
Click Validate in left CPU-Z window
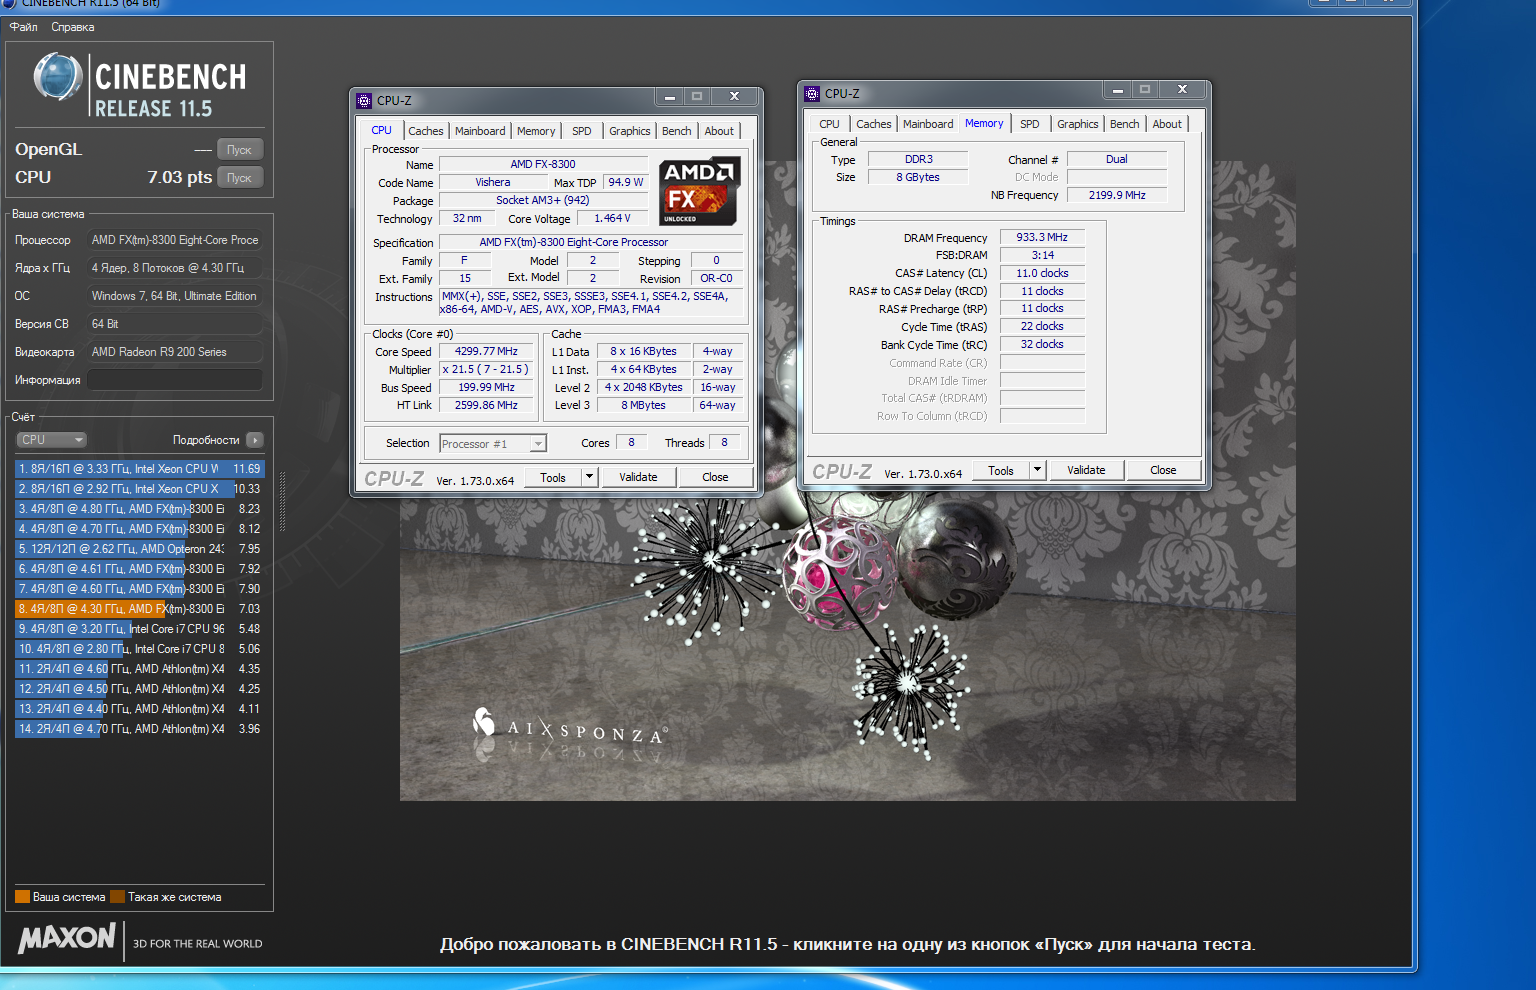638,477
